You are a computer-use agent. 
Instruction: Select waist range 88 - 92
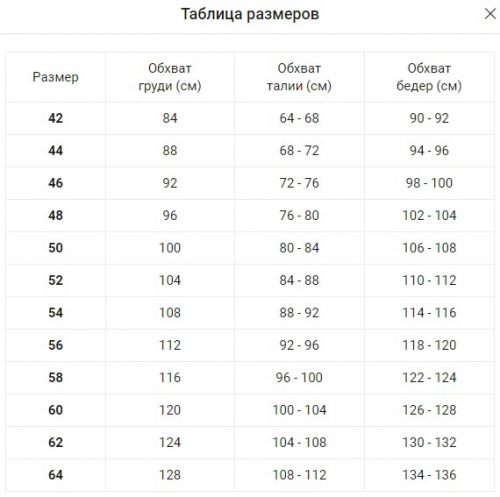[x=299, y=313]
